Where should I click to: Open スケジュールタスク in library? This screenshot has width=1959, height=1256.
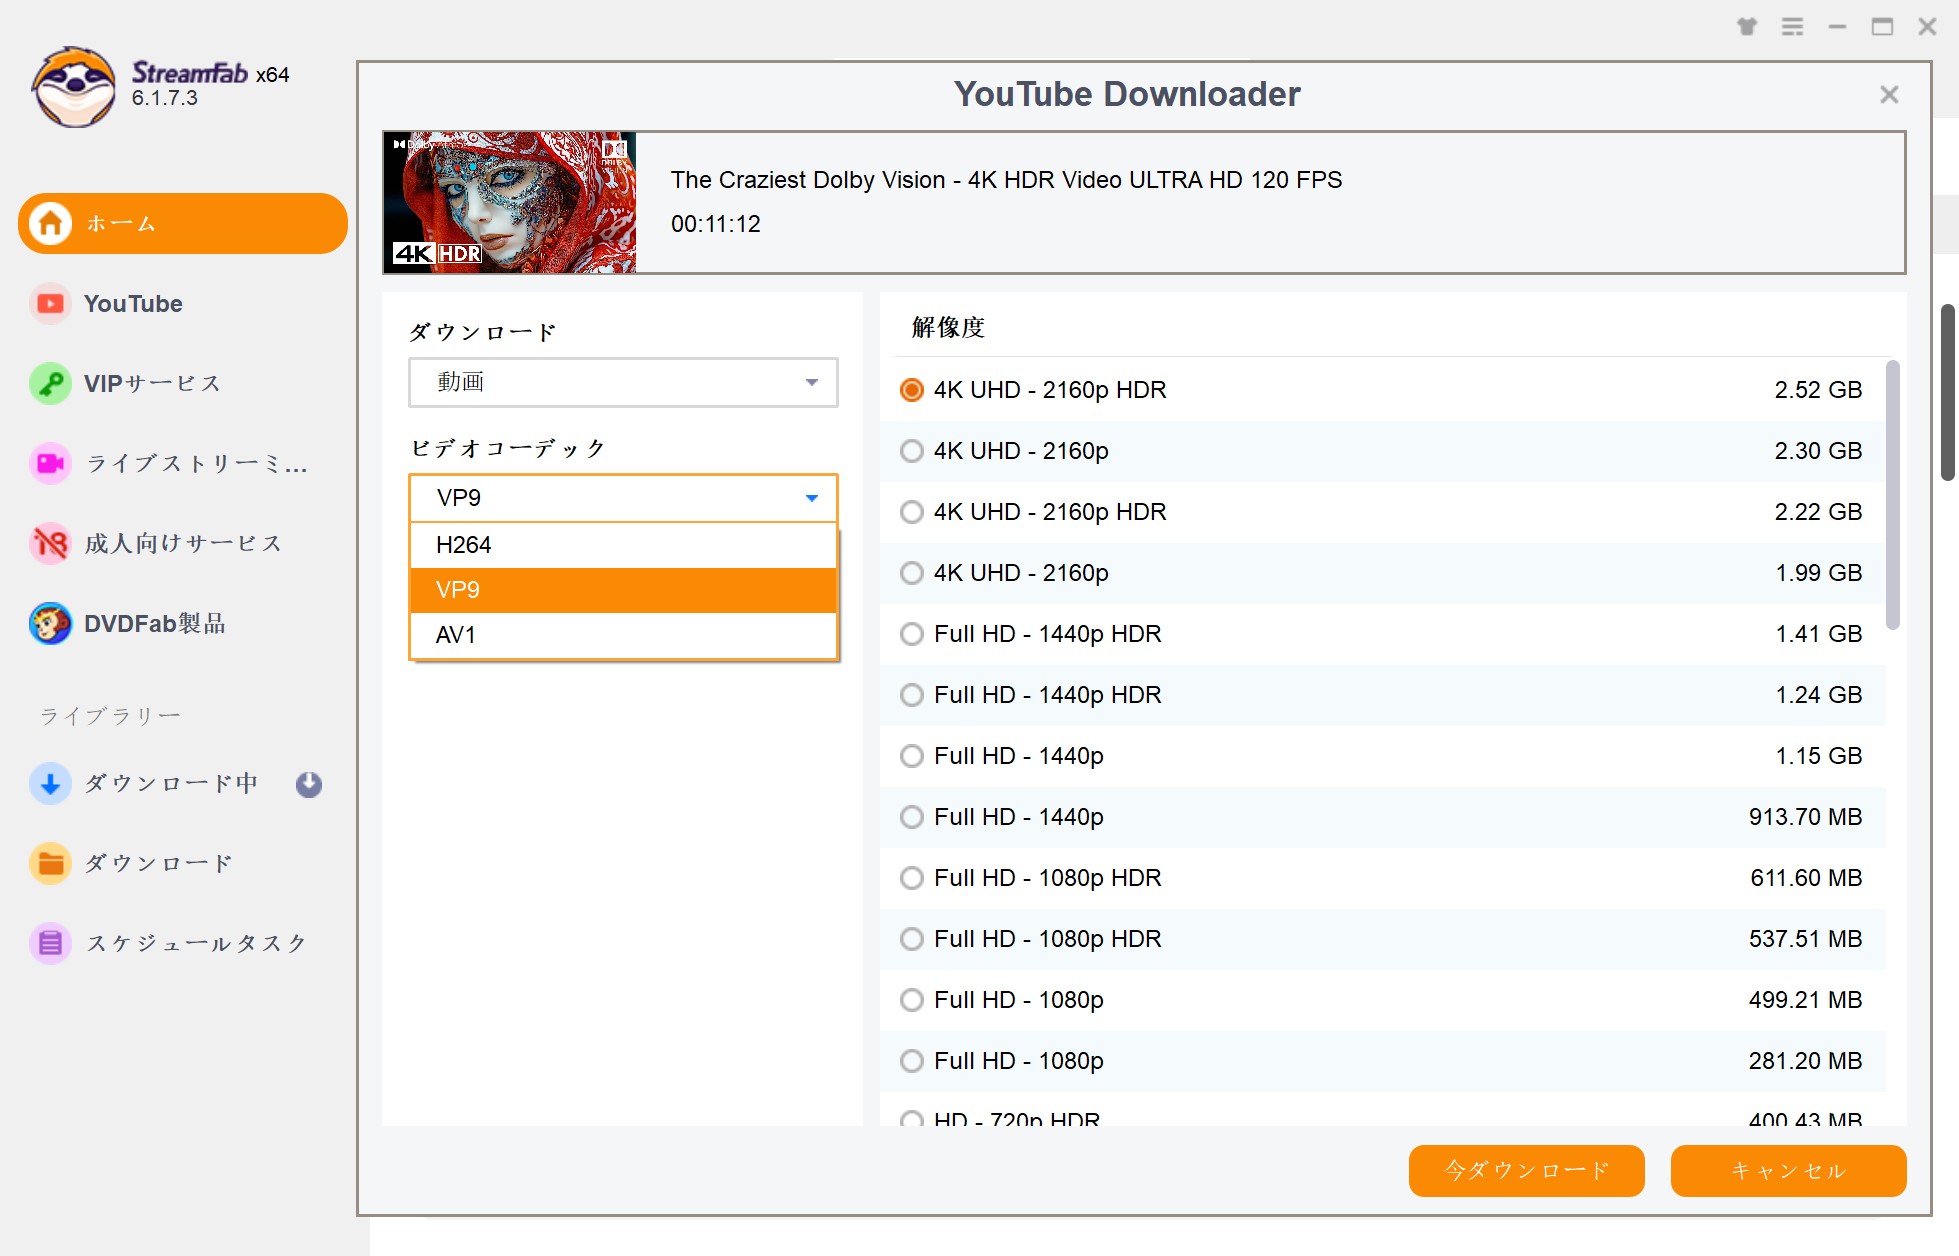click(x=196, y=943)
